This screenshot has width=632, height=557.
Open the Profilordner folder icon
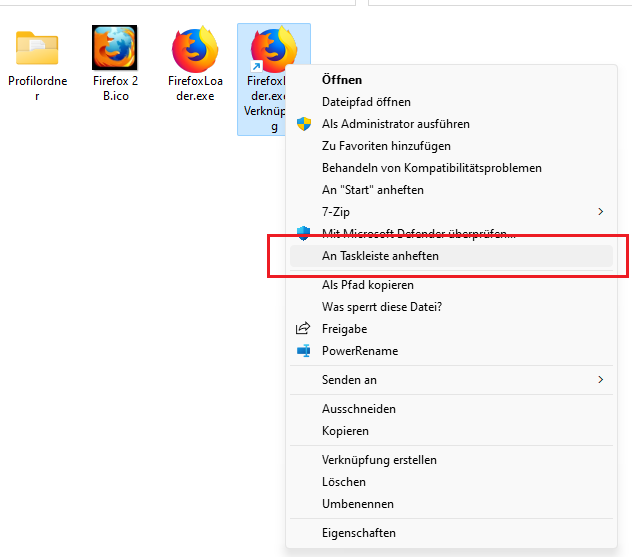(37, 48)
